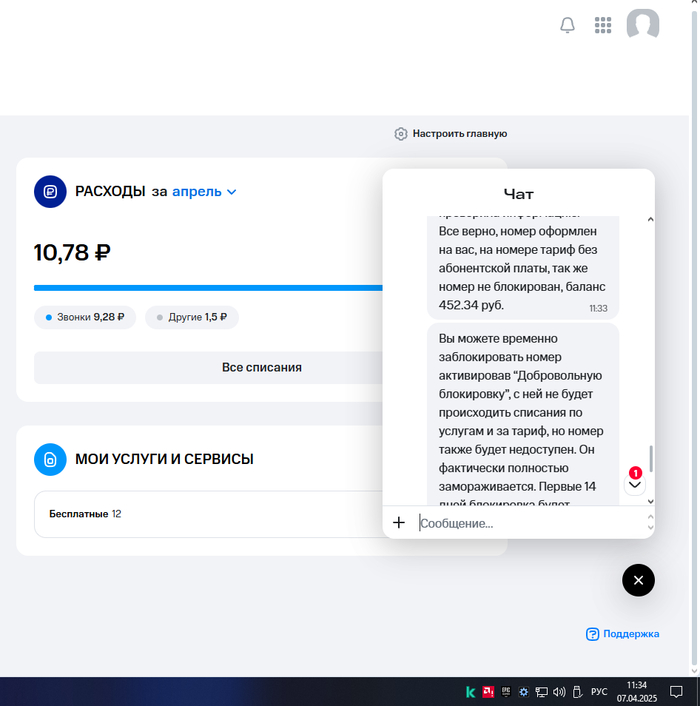This screenshot has height=706, width=700.
Task: Select the Звонки 9,28 ₽ expense chip
Action: [85, 317]
